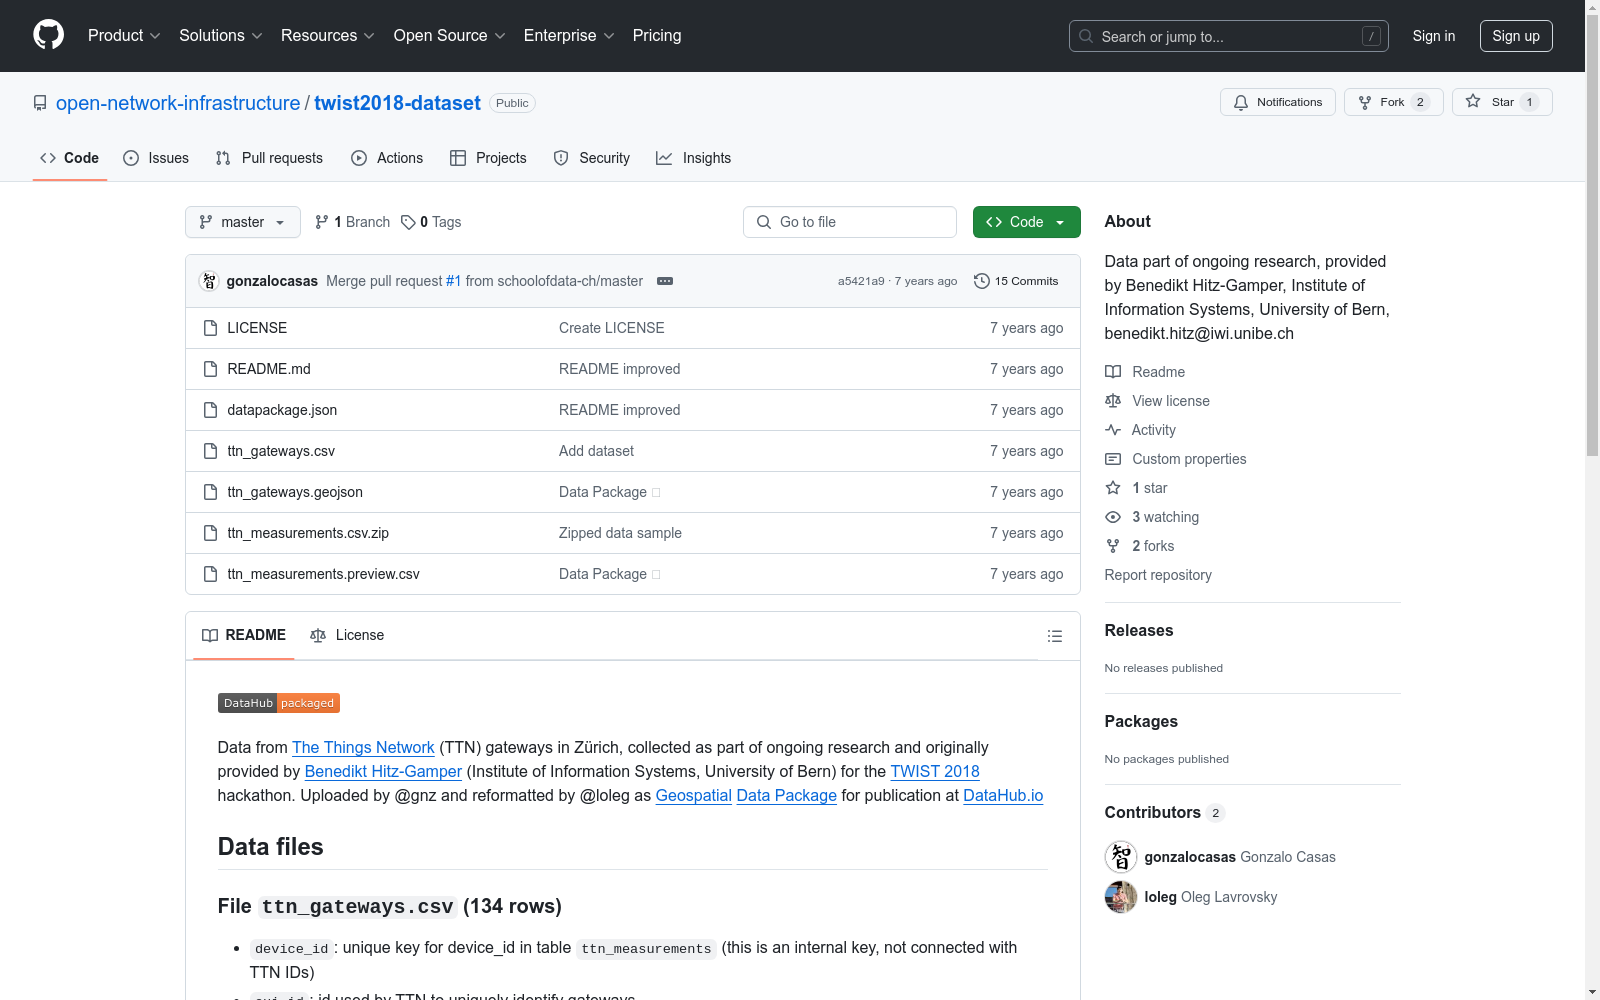Click the repository icon beside the owner name

click(x=40, y=103)
